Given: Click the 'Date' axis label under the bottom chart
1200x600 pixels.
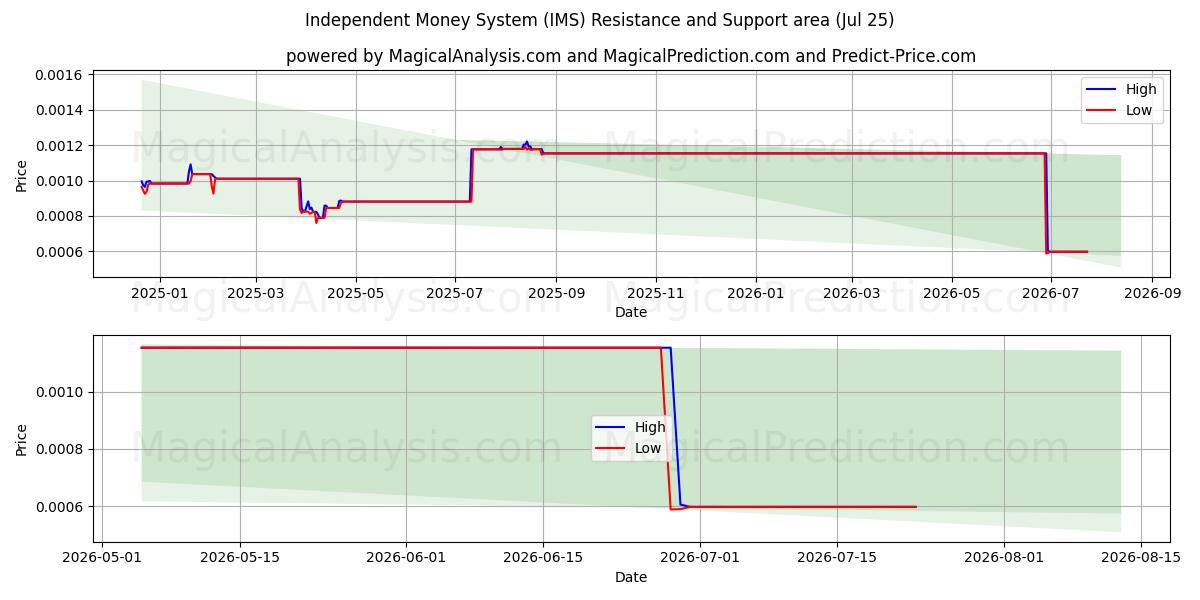Looking at the screenshot, I should pyautogui.click(x=631, y=577).
